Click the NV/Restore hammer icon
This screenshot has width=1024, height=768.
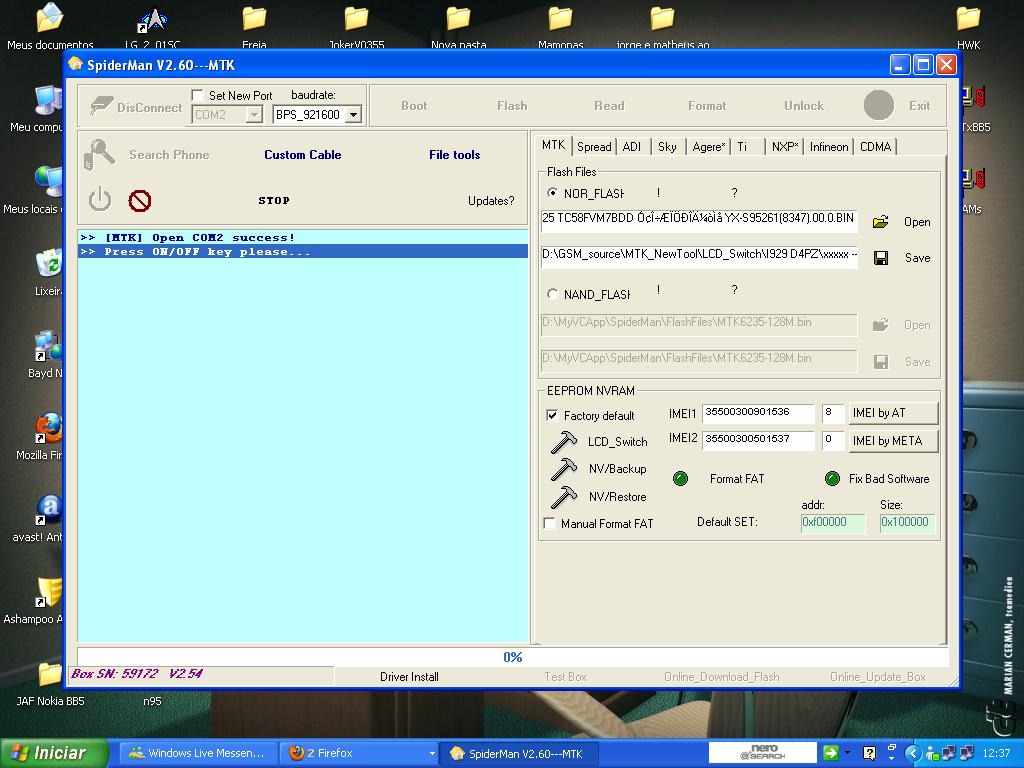point(564,496)
